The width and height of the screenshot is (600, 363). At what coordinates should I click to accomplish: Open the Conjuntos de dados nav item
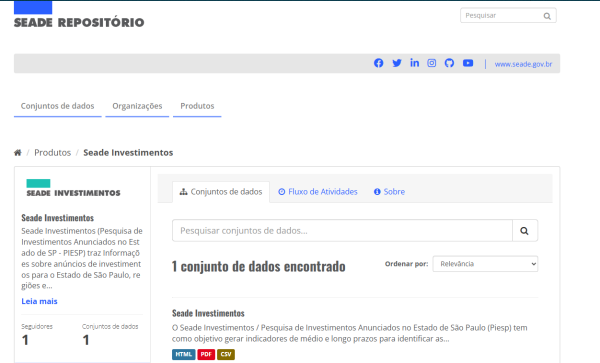(x=57, y=106)
